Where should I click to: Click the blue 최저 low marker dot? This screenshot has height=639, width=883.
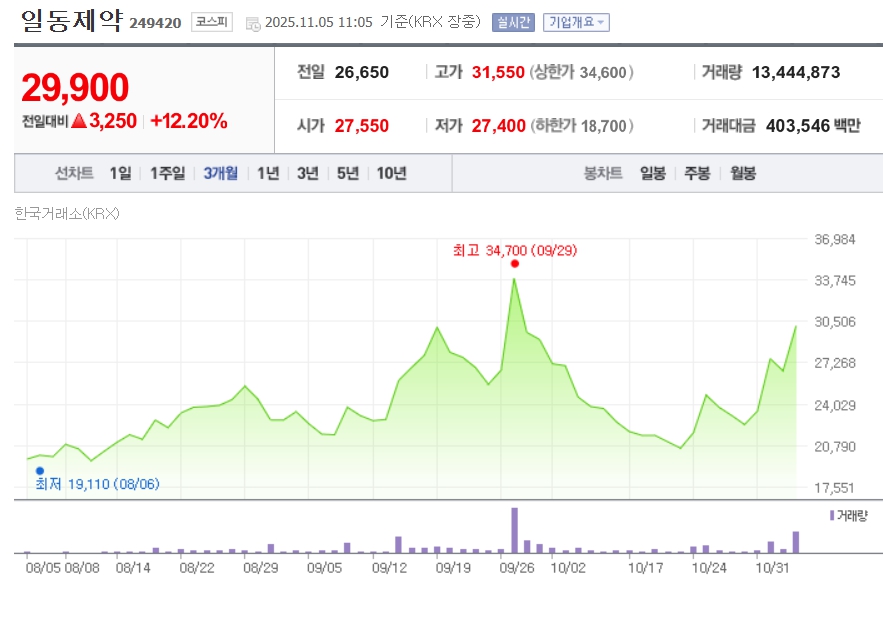[40, 470]
